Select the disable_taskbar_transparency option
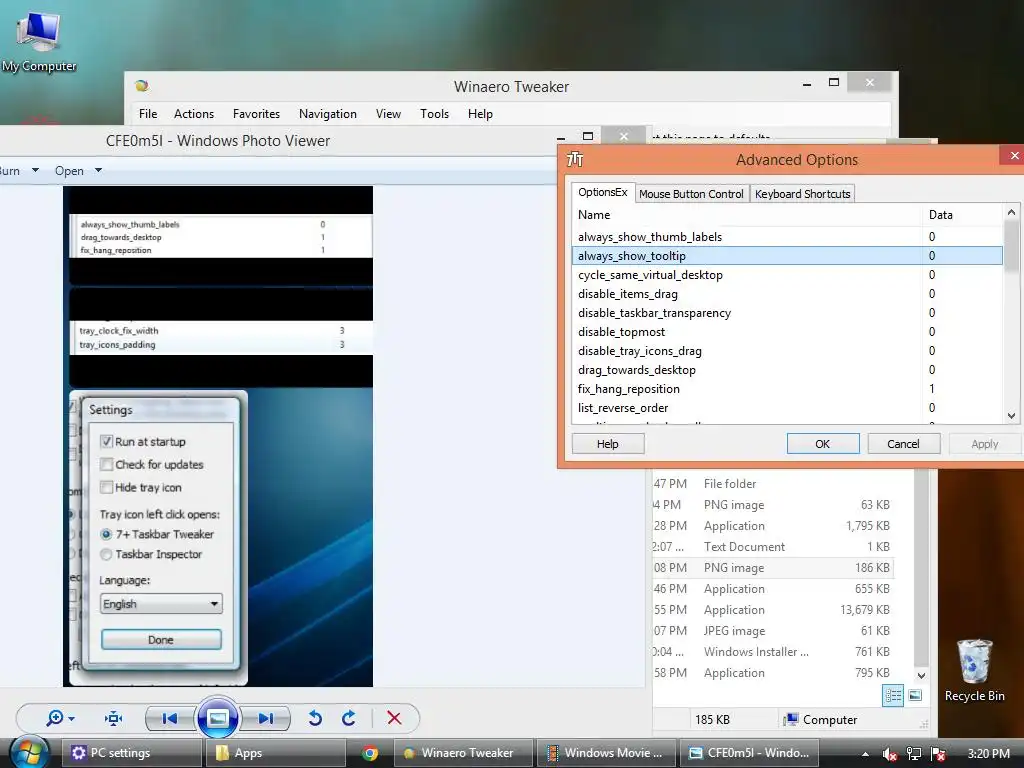 pyautogui.click(x=787, y=312)
